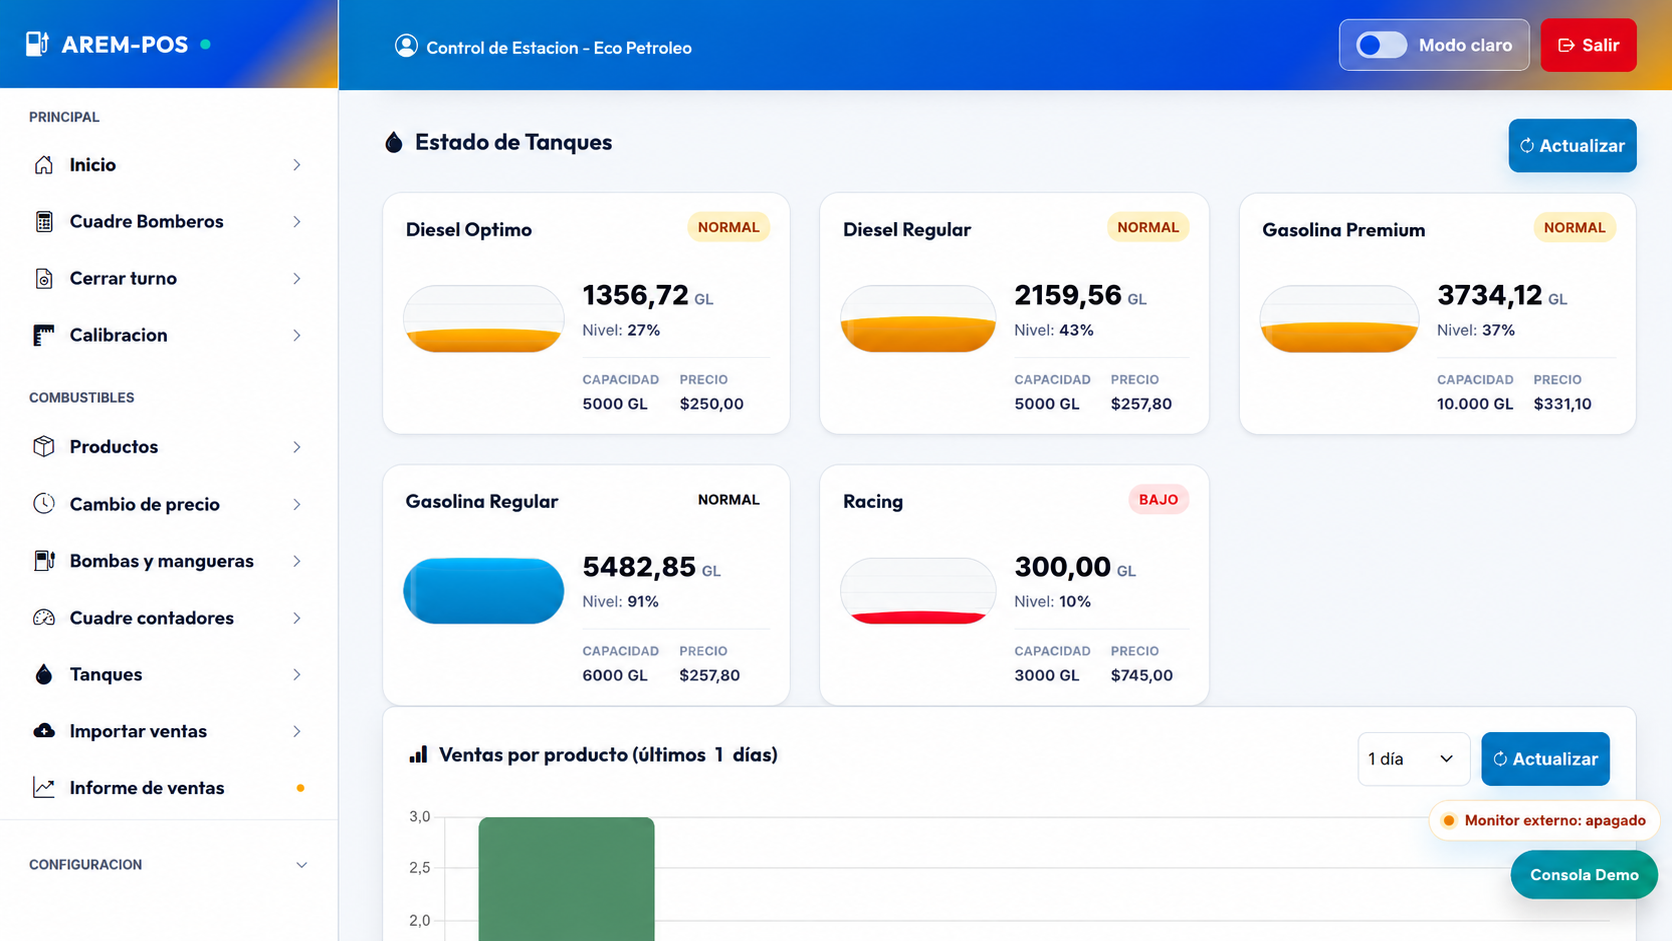Screen dimensions: 1672x941
Task: Click the Nivel: 43% text
Action: click(1053, 330)
